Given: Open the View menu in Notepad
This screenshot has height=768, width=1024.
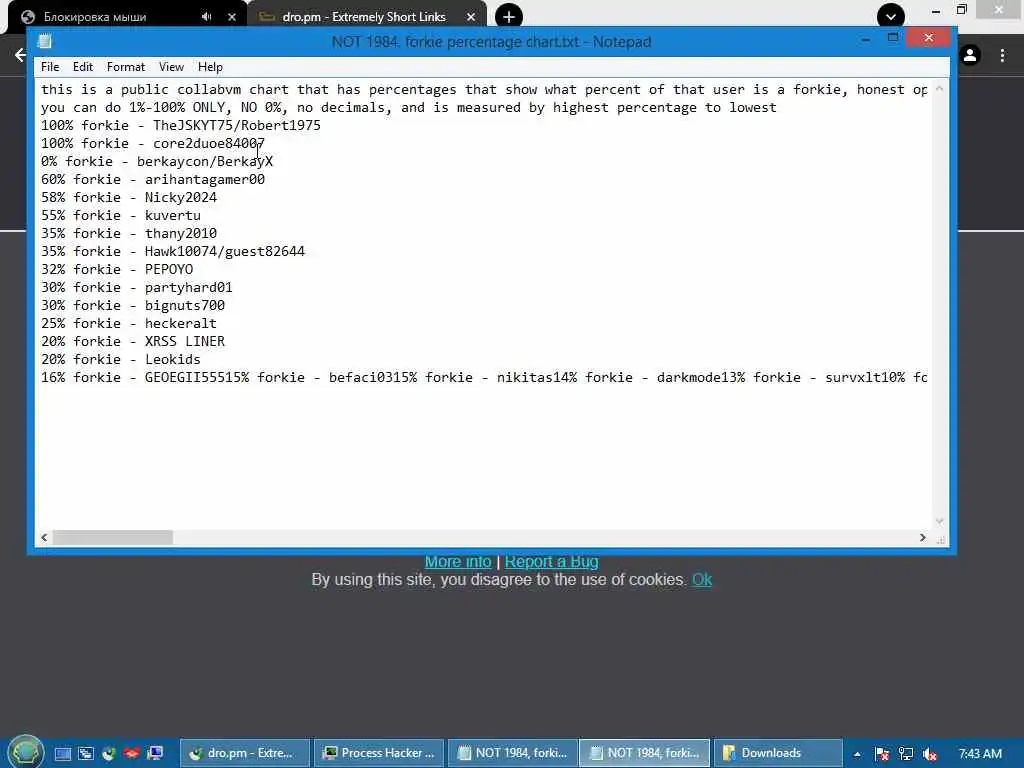Looking at the screenshot, I should pos(171,67).
